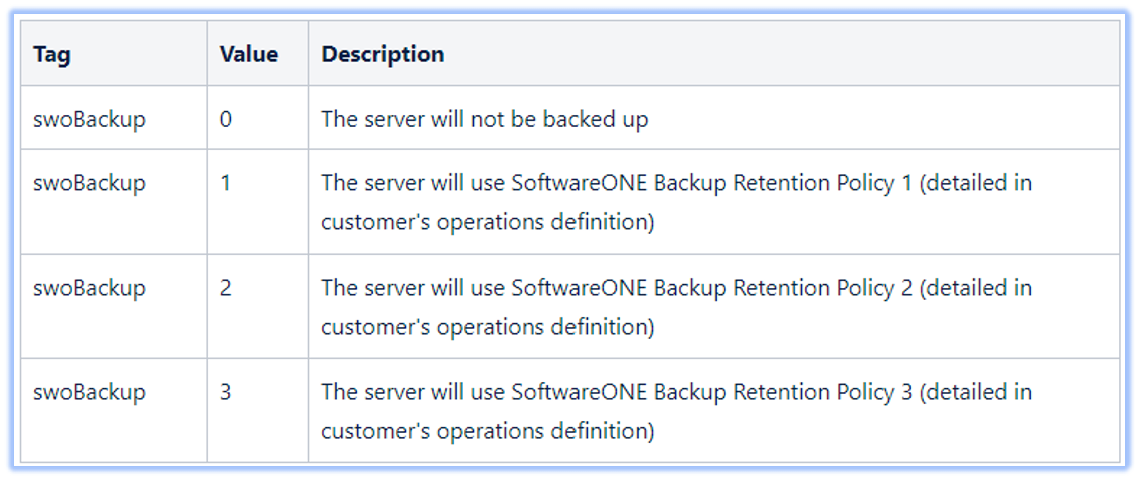Click "customer's operations definition)" under Policy 2
1144x480 pixels.
click(x=487, y=327)
